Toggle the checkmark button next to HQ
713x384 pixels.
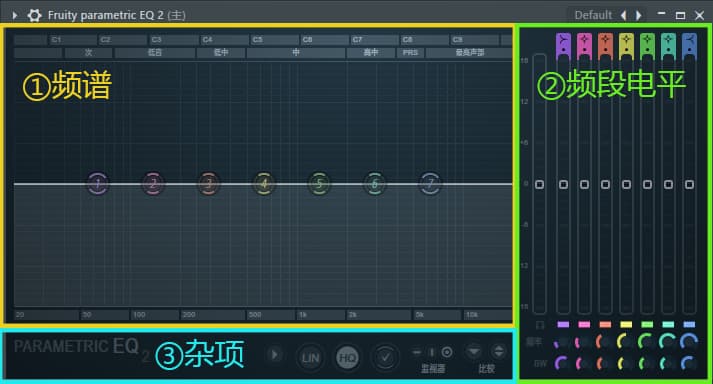(385, 358)
